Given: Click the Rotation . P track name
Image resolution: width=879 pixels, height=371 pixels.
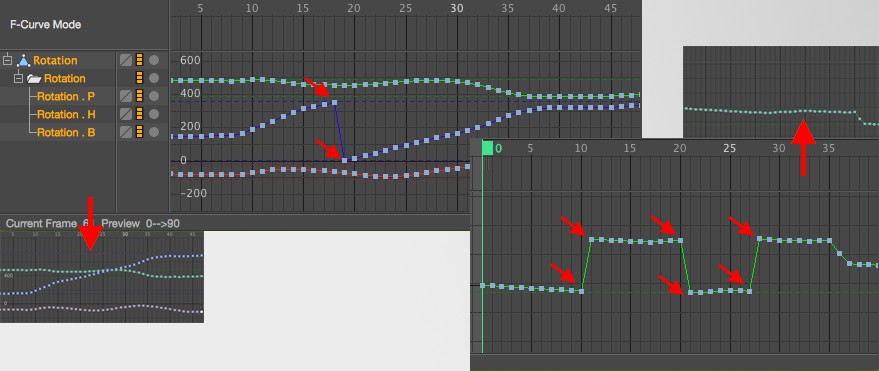Looking at the screenshot, I should coord(66,96).
